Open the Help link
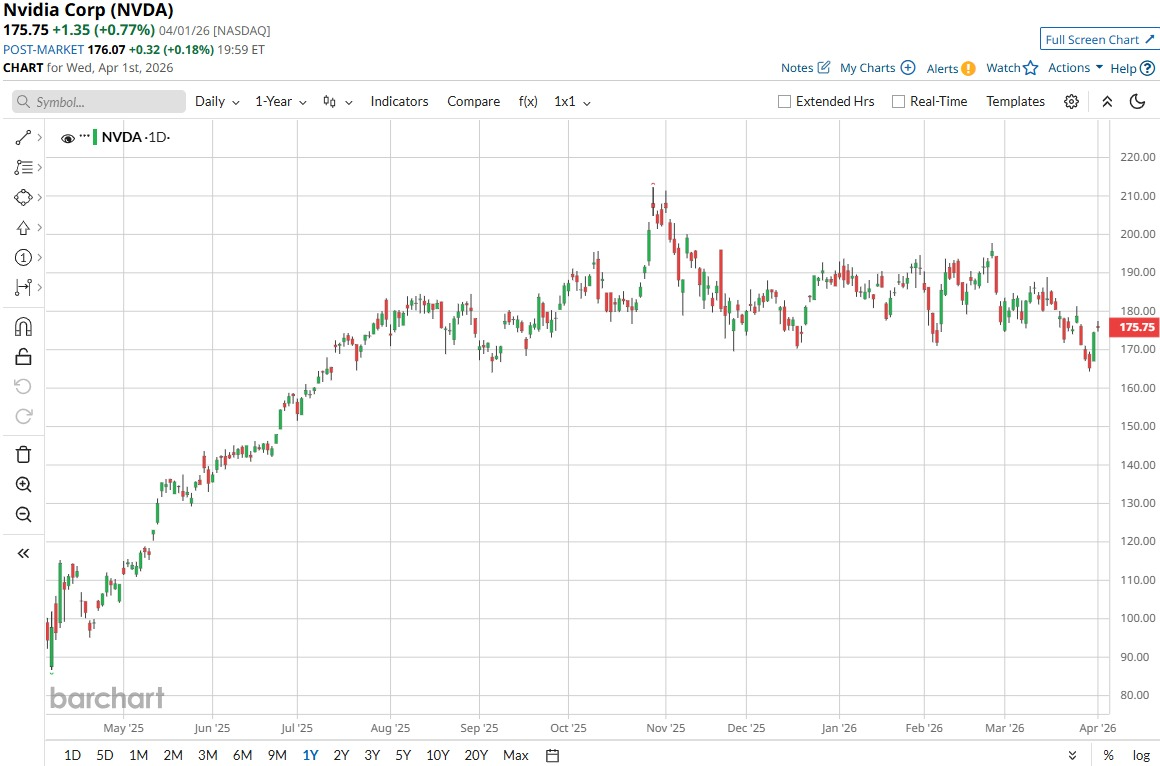Viewport: 1160px width, 766px height. (1132, 68)
